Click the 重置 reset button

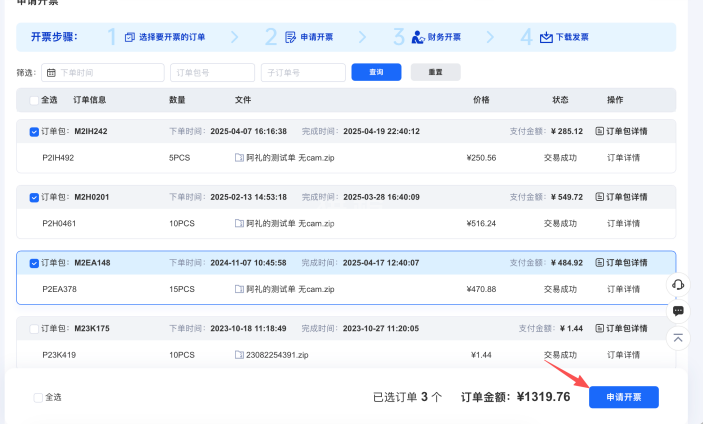coord(435,72)
